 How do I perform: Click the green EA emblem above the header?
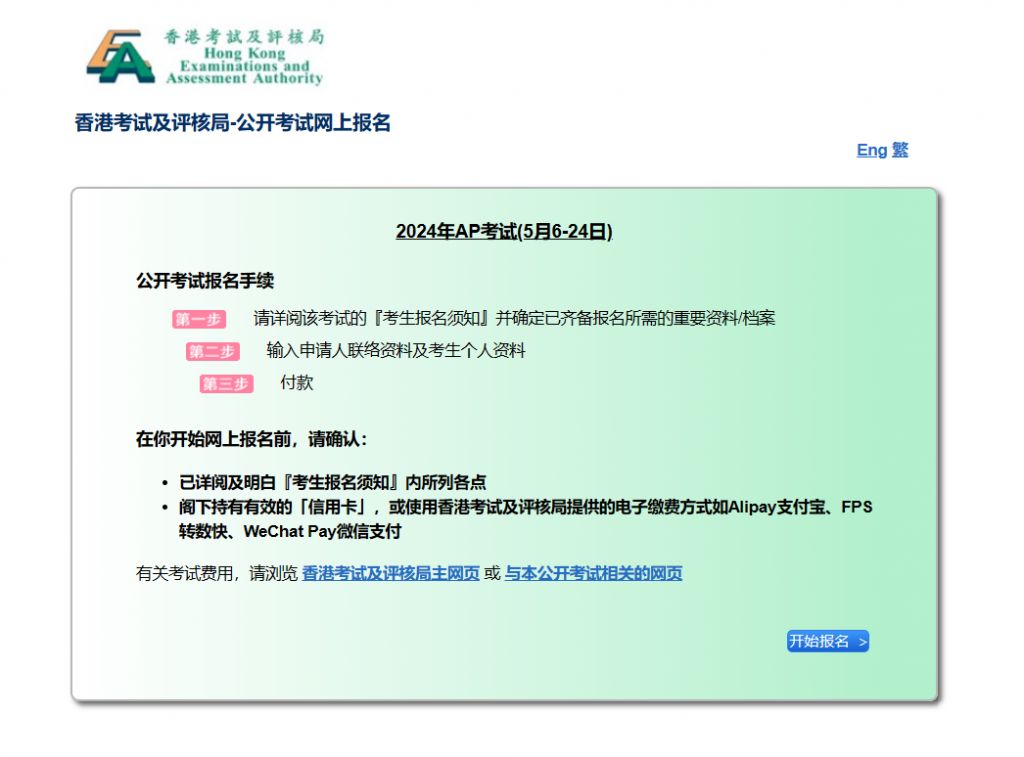point(120,55)
